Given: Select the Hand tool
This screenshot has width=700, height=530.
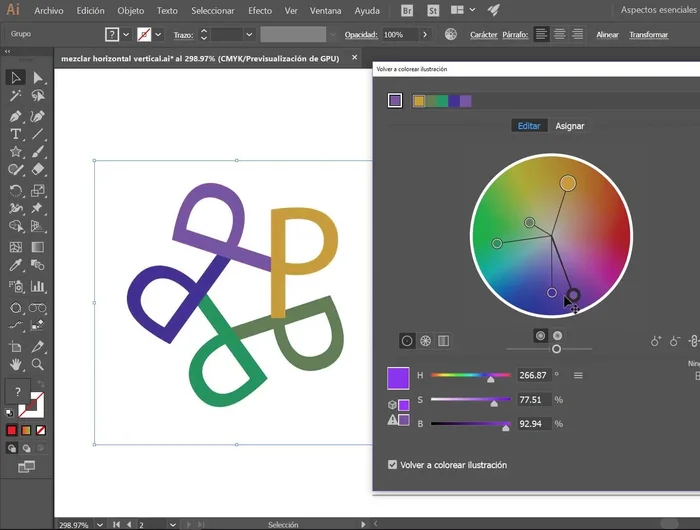Looking at the screenshot, I should 16,365.
